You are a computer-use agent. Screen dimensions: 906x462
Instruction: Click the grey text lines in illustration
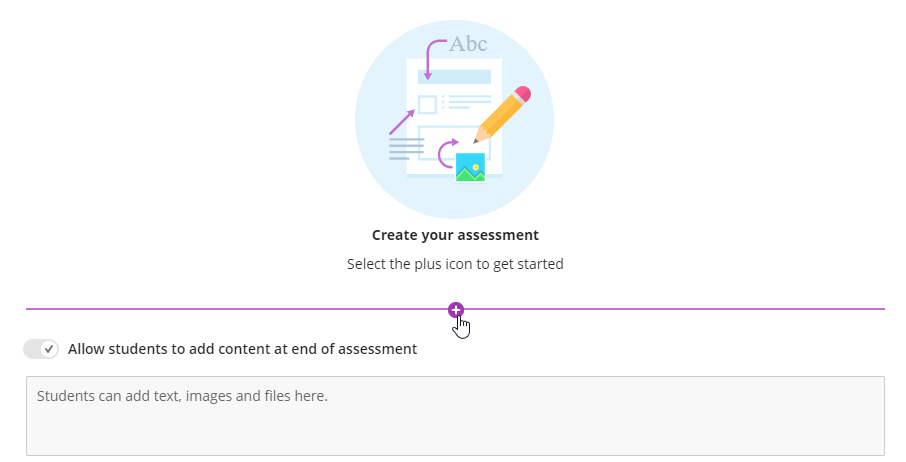click(405, 148)
